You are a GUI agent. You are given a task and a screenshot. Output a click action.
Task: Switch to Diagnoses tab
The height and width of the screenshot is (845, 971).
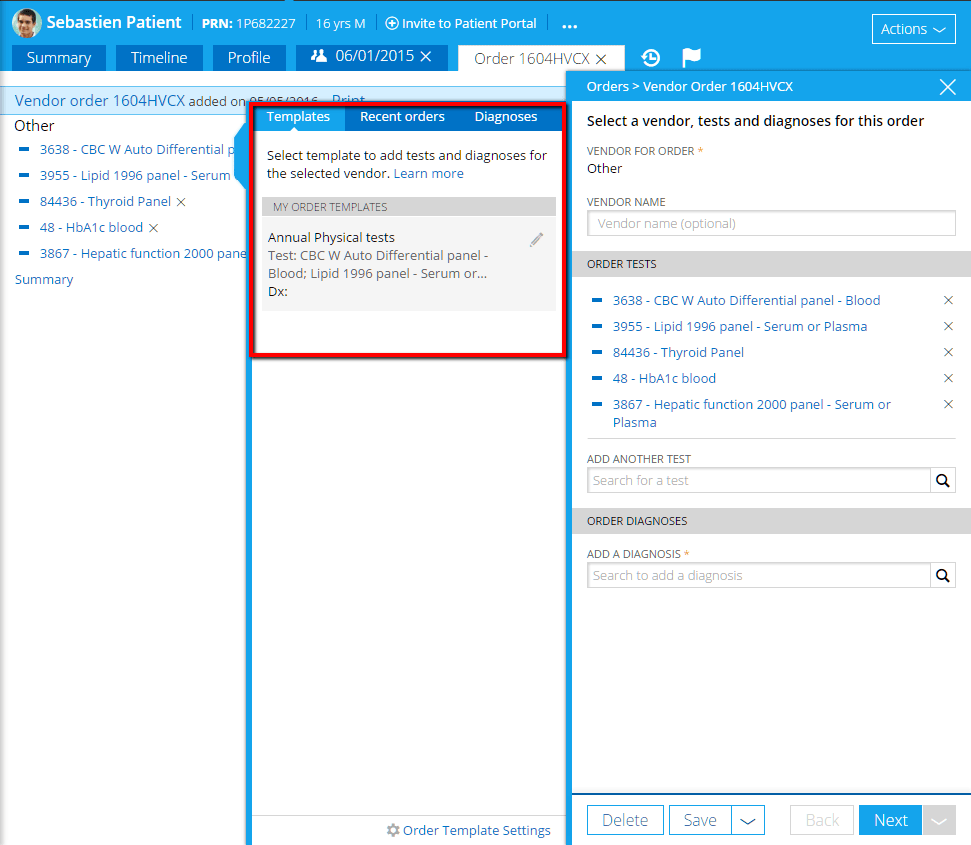(x=505, y=117)
